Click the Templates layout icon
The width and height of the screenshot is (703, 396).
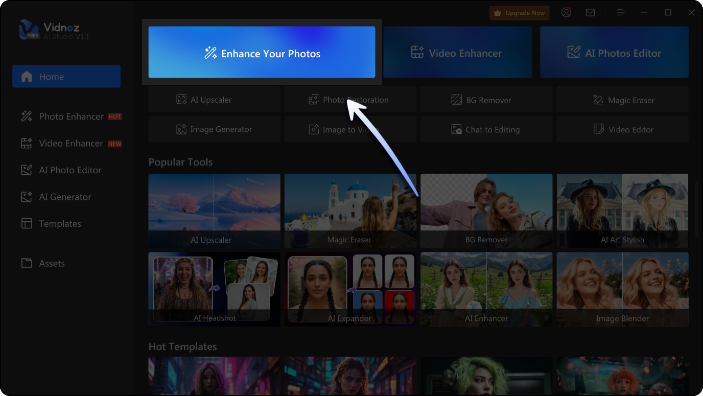pos(26,223)
